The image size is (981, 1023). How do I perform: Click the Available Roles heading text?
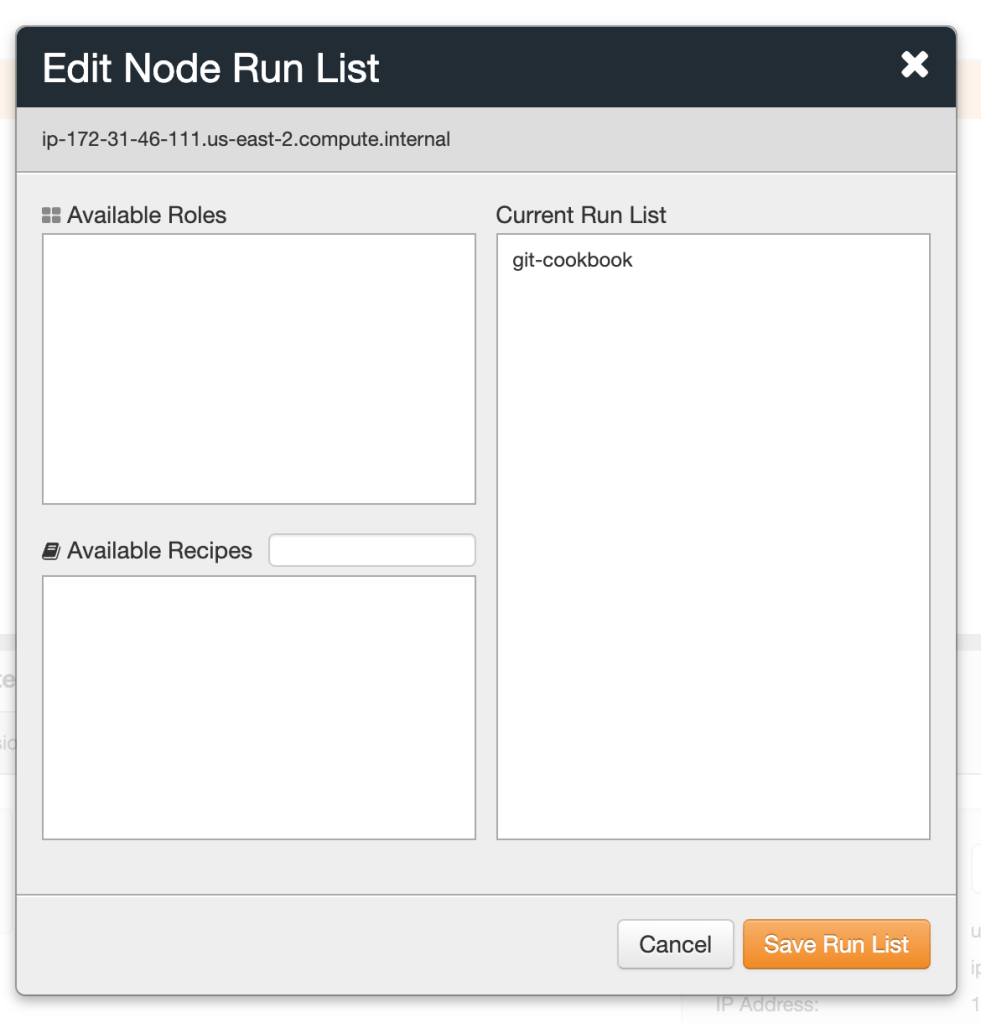pyautogui.click(x=147, y=216)
